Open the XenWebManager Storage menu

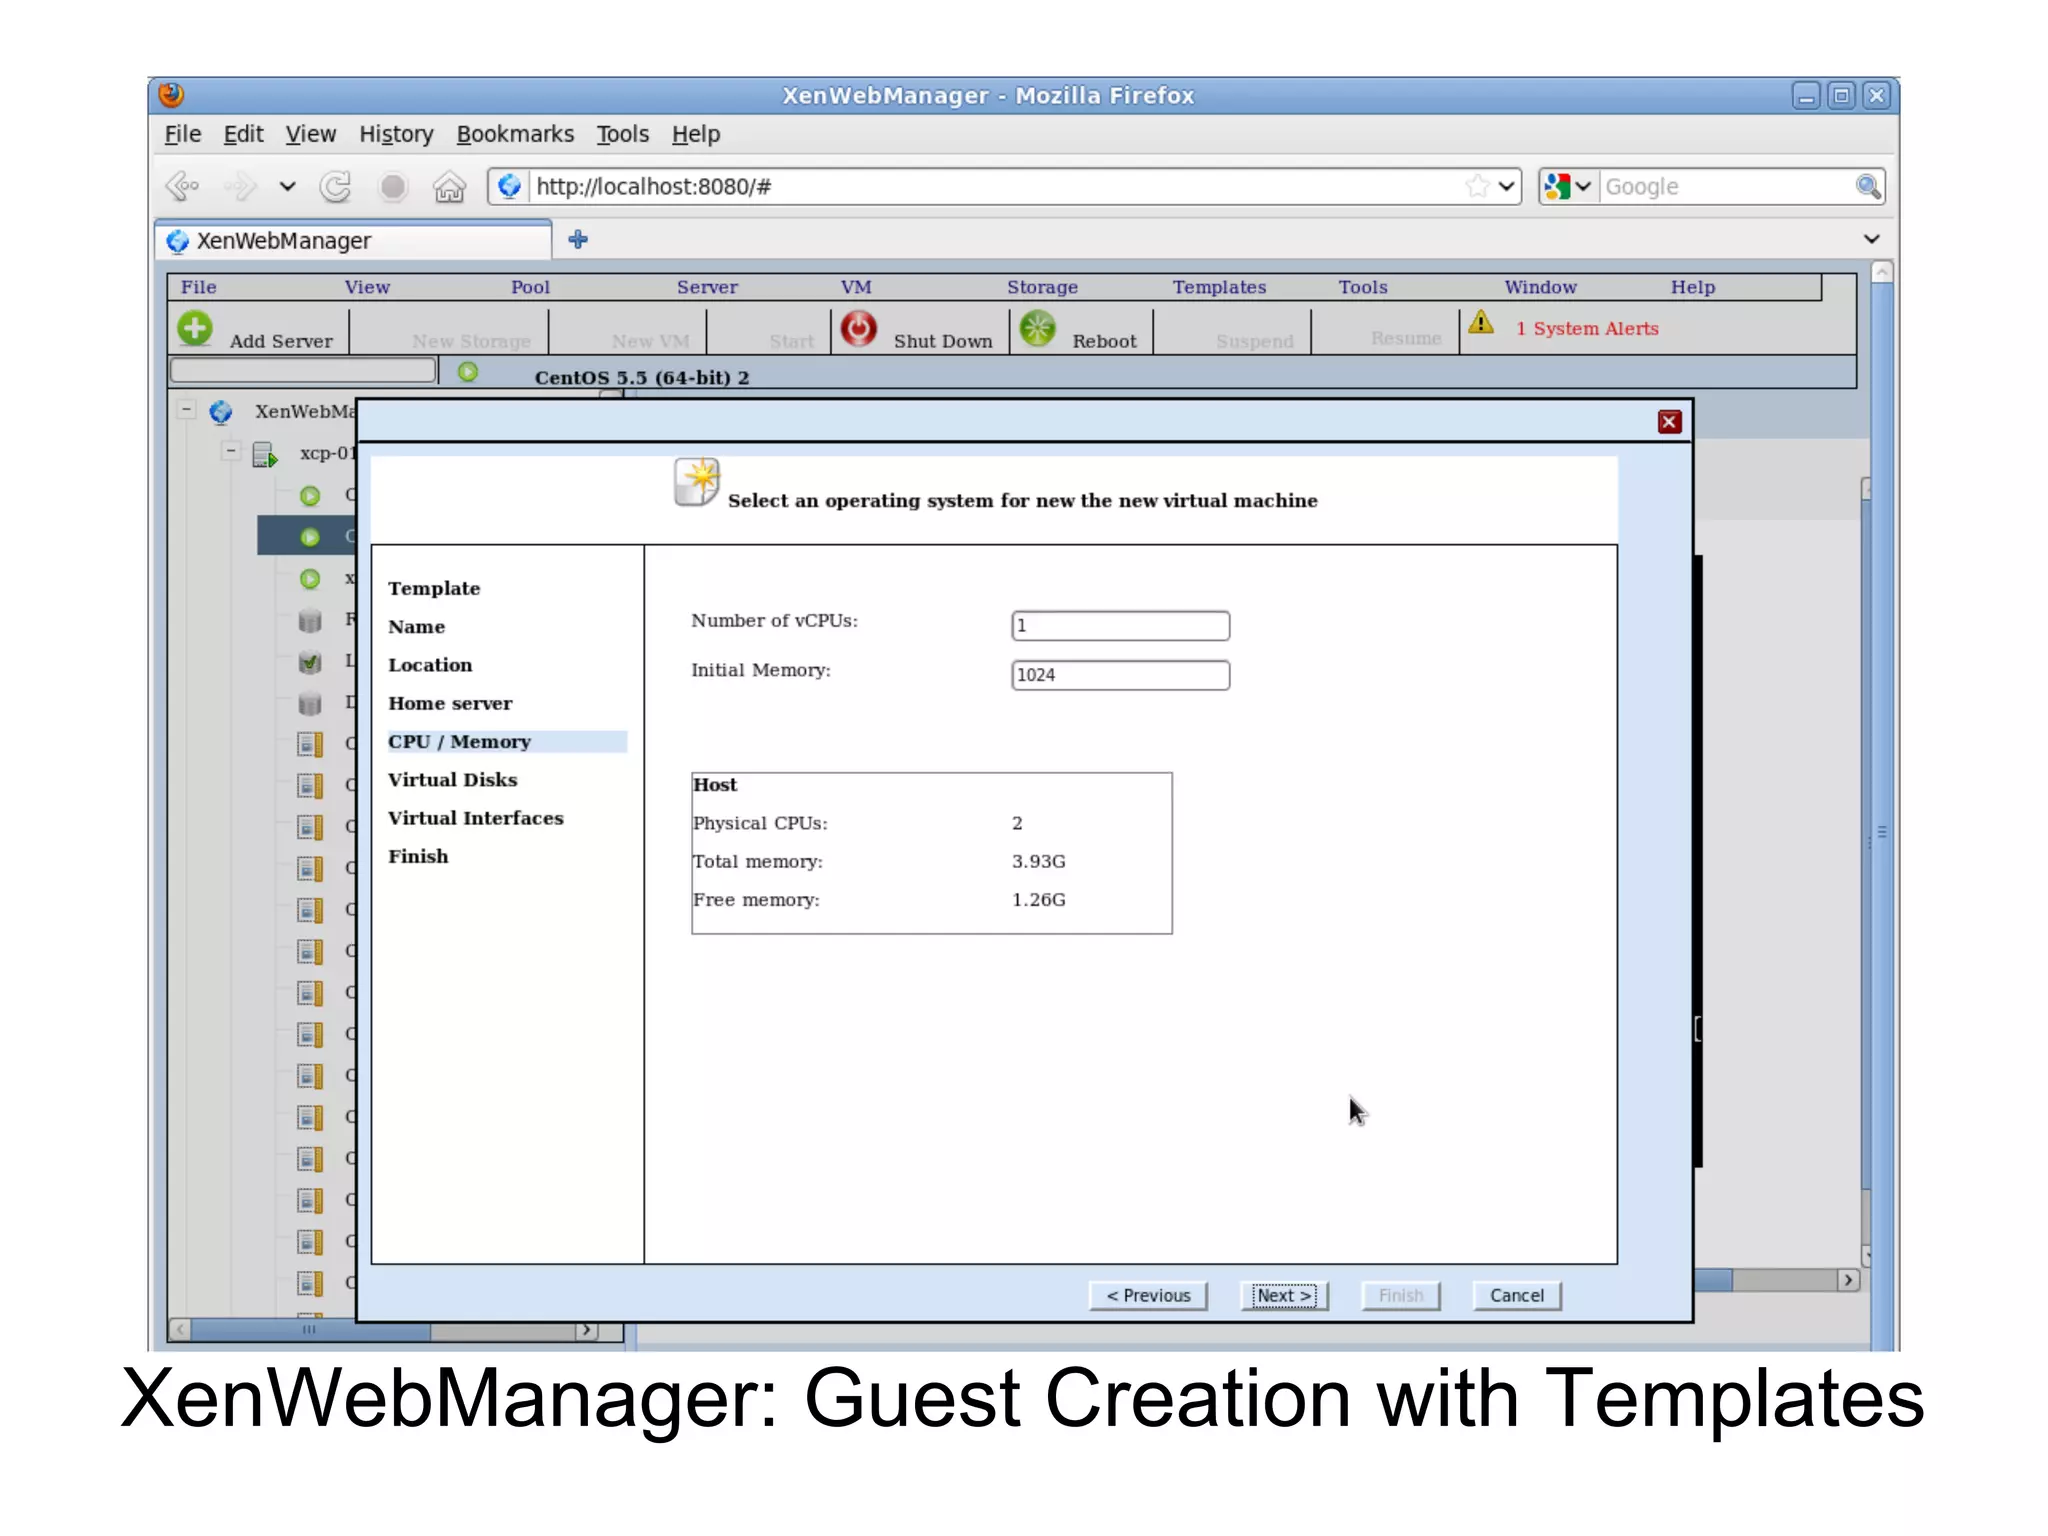tap(1042, 287)
